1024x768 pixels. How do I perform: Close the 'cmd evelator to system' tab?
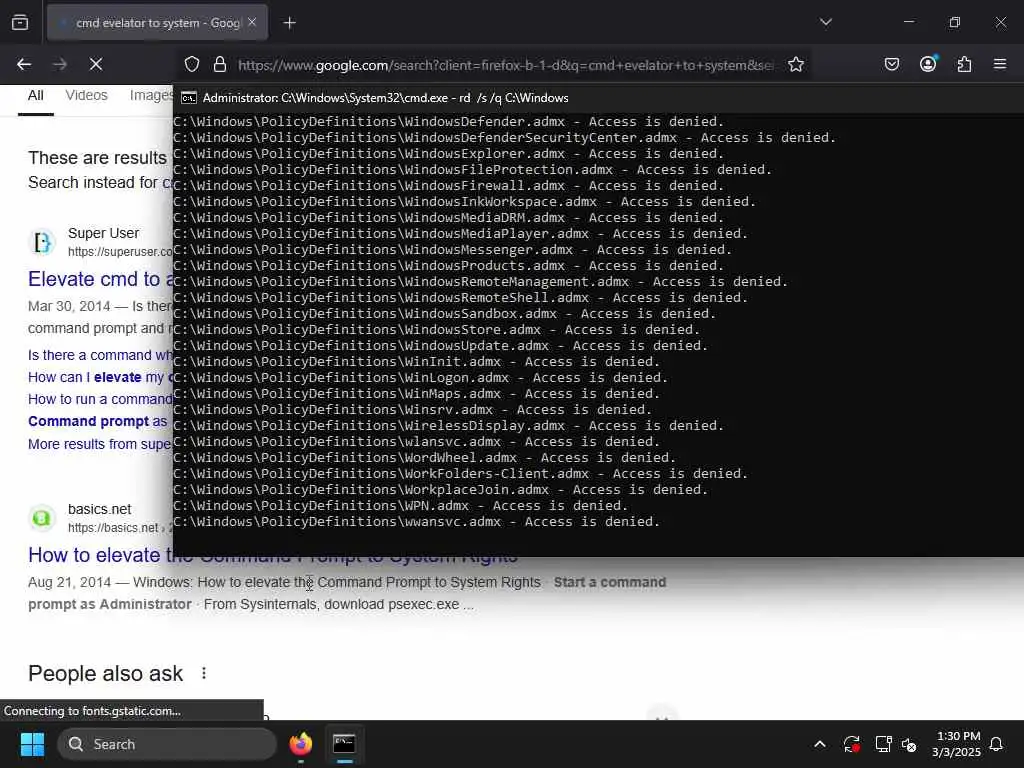coord(252,23)
